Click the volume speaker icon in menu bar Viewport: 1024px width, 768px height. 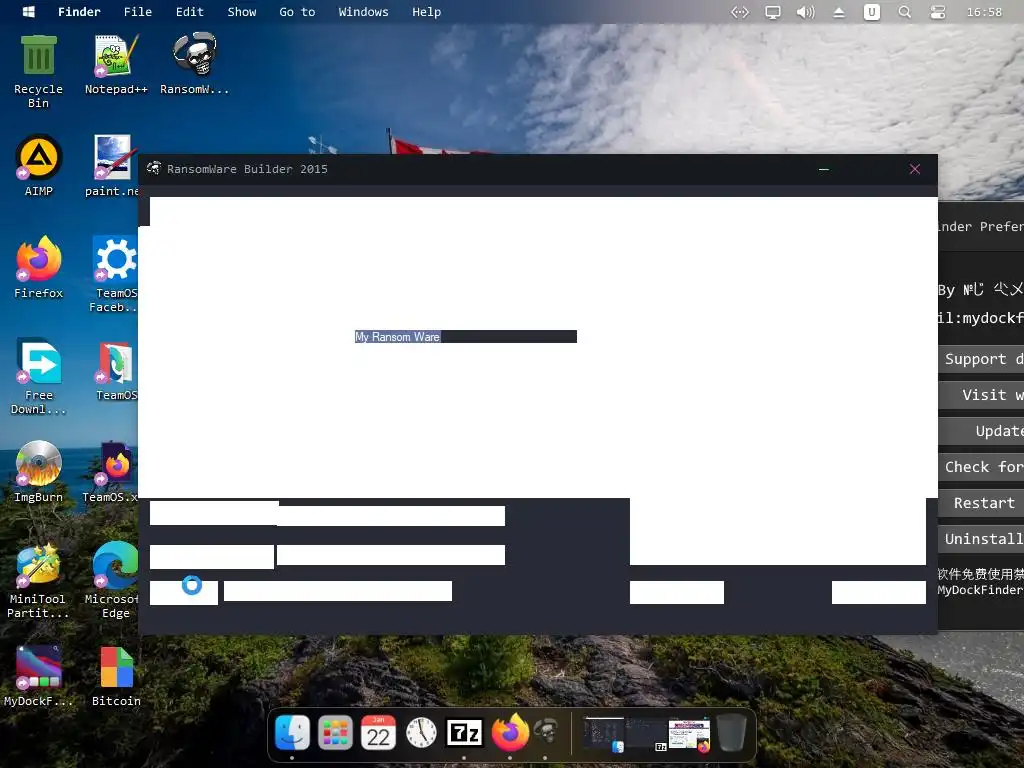806,12
